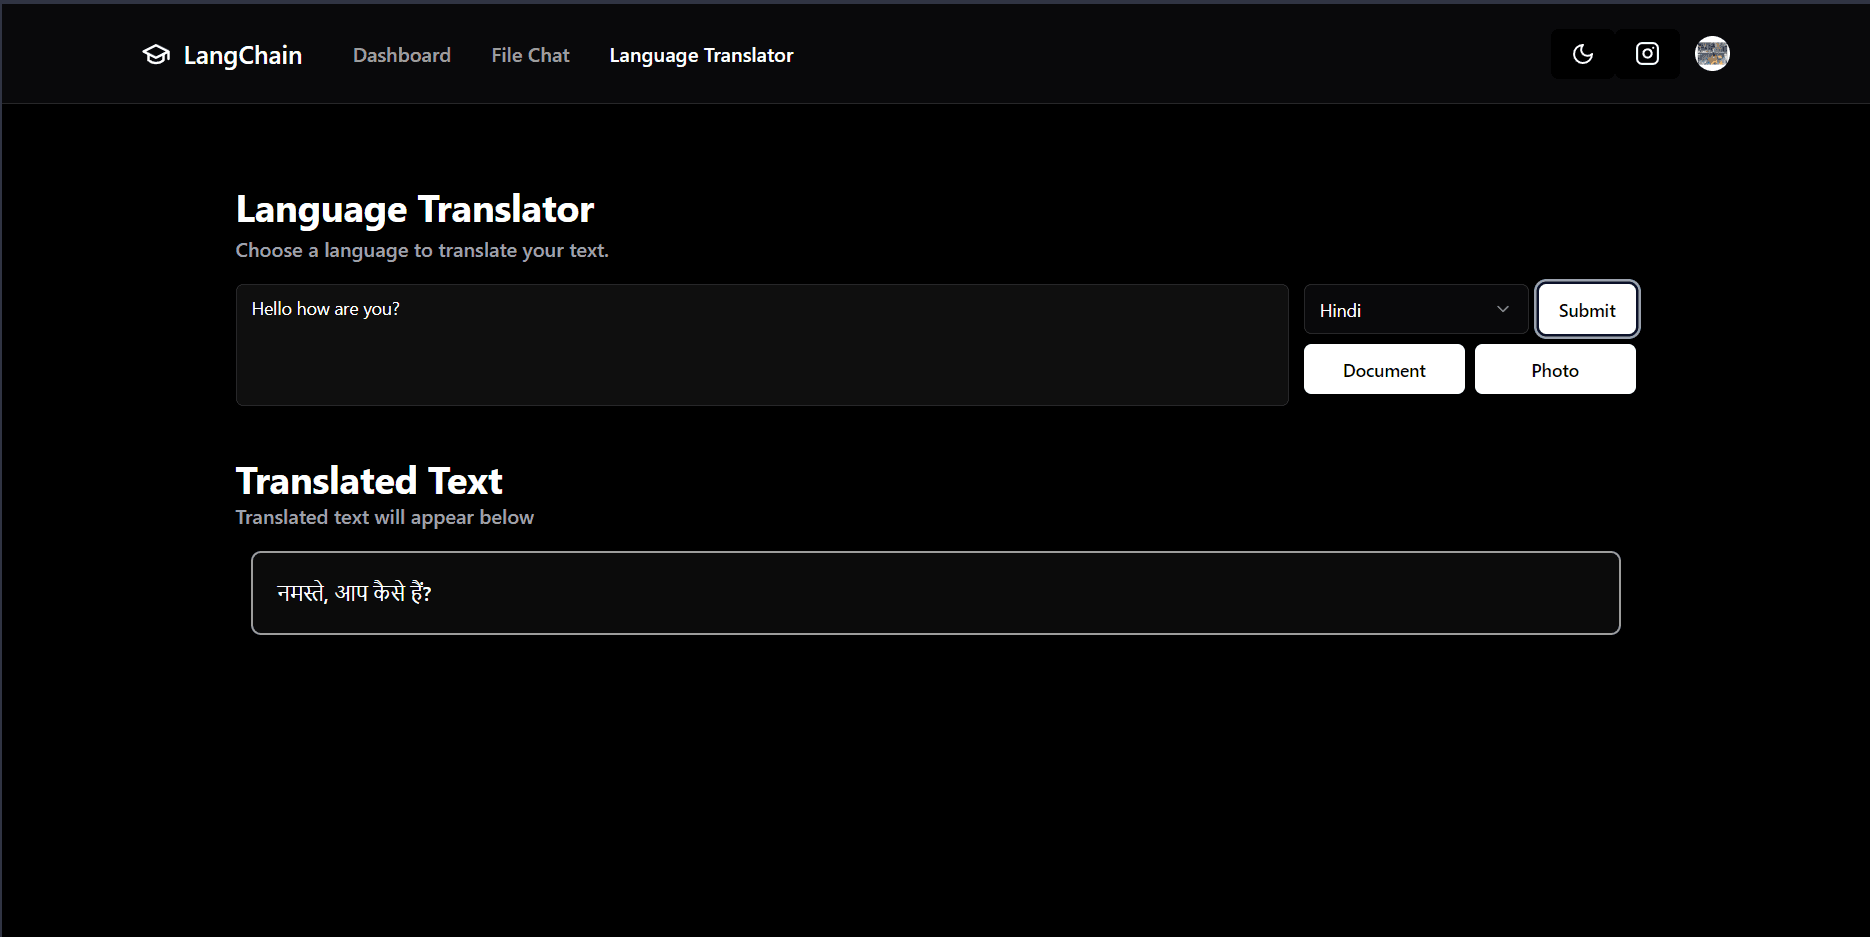Click the user profile avatar
Image resolution: width=1870 pixels, height=937 pixels.
pyautogui.click(x=1712, y=54)
